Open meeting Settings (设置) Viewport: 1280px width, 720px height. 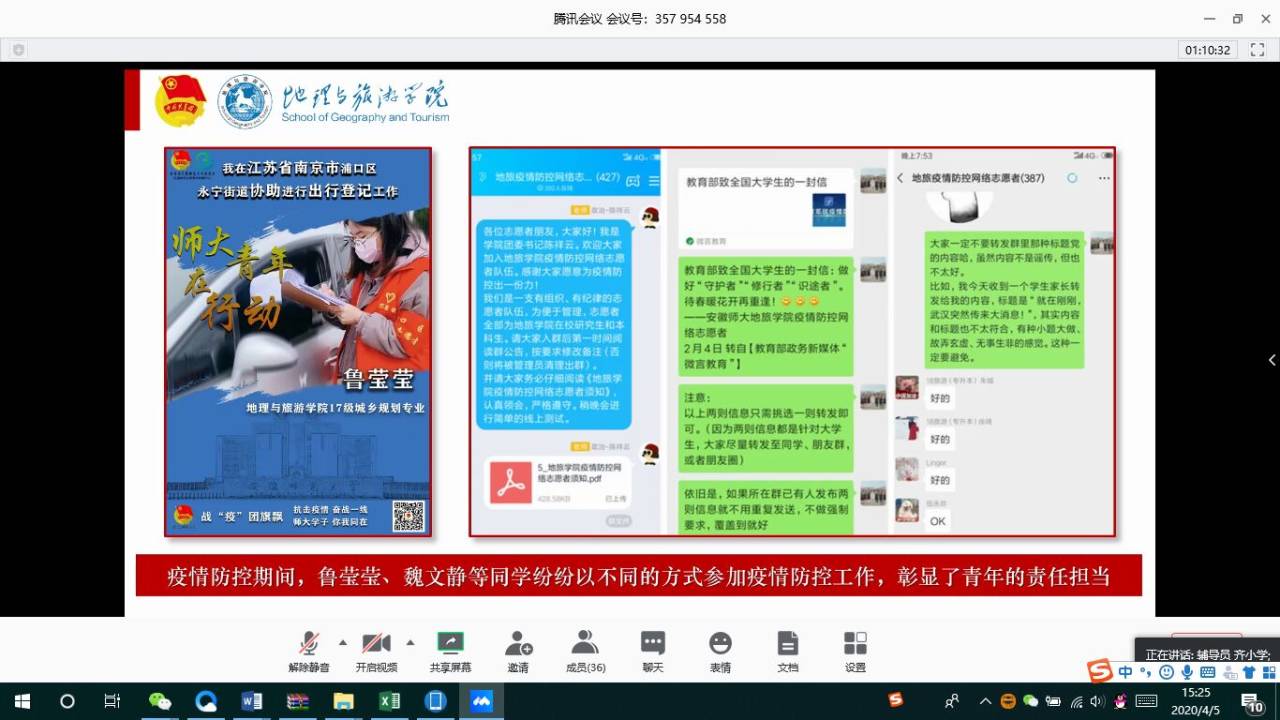pyautogui.click(x=855, y=643)
